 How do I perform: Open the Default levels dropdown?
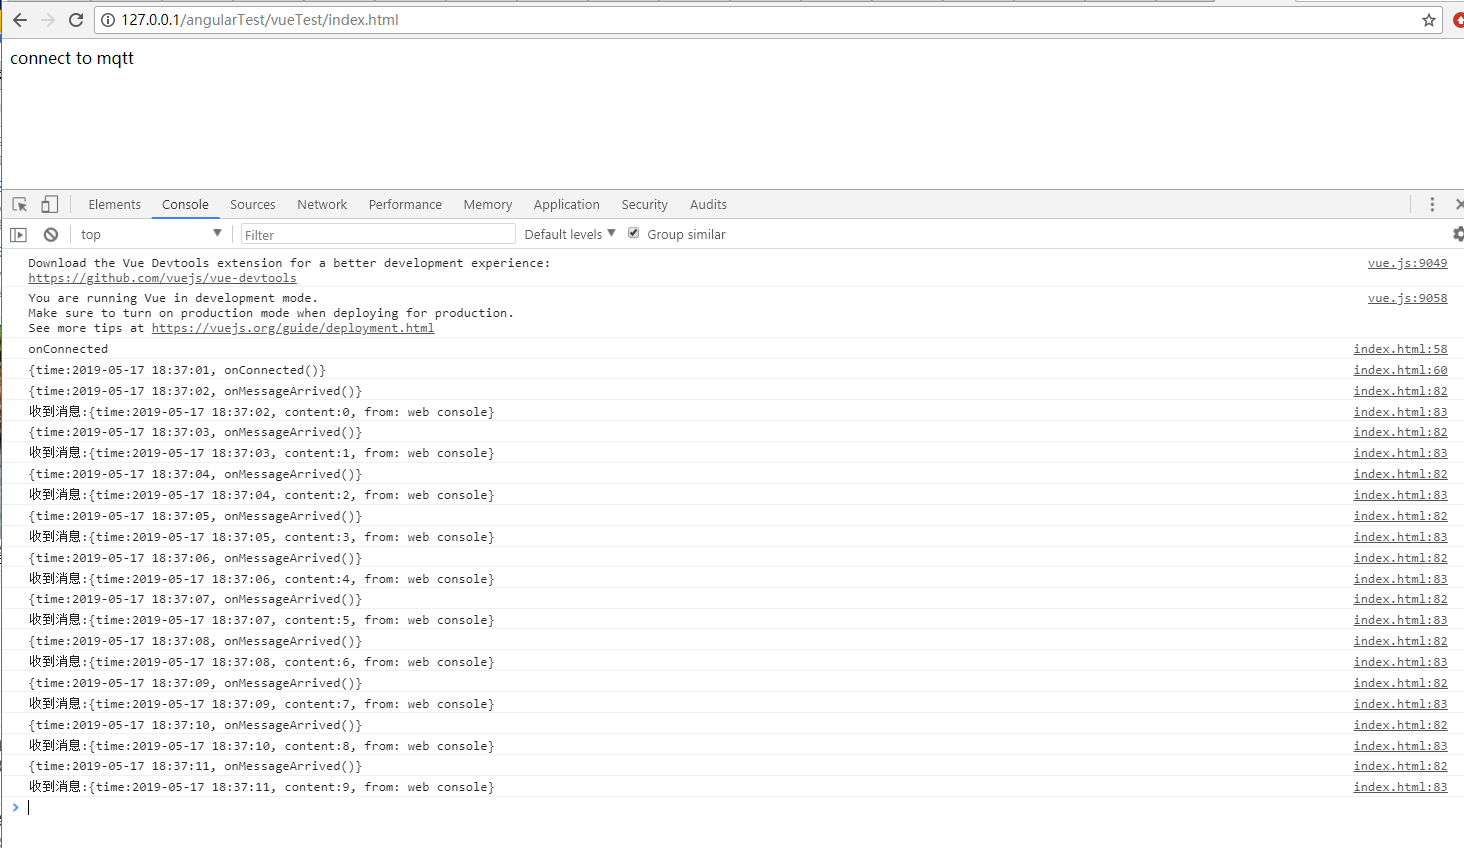[x=567, y=233]
